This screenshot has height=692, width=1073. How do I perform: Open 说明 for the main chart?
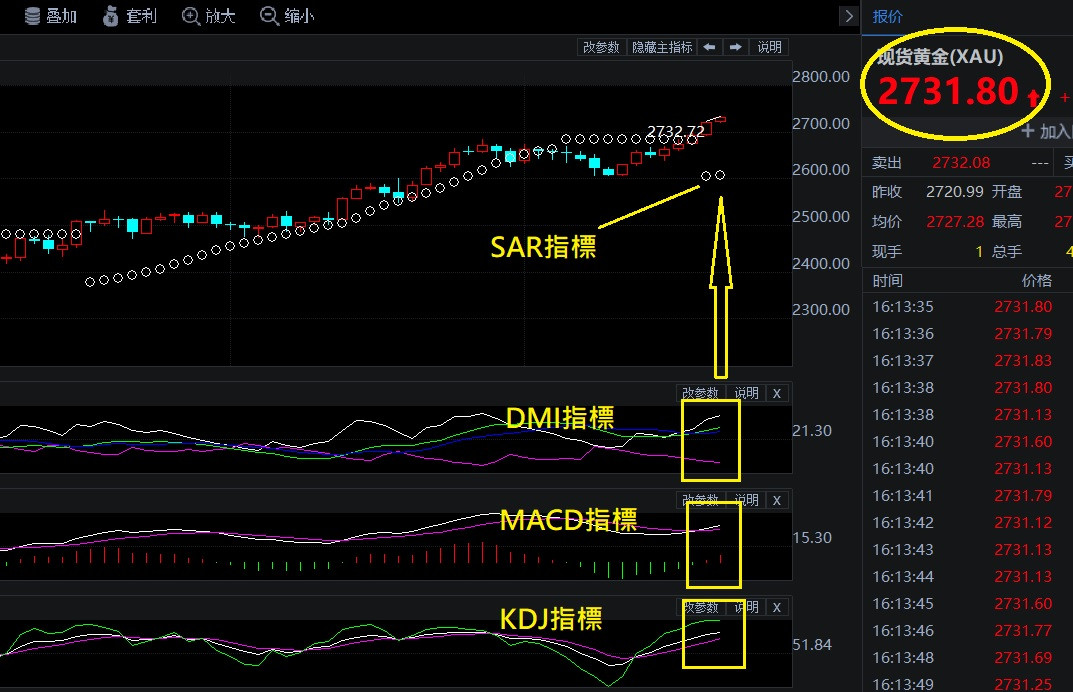pyautogui.click(x=769, y=47)
